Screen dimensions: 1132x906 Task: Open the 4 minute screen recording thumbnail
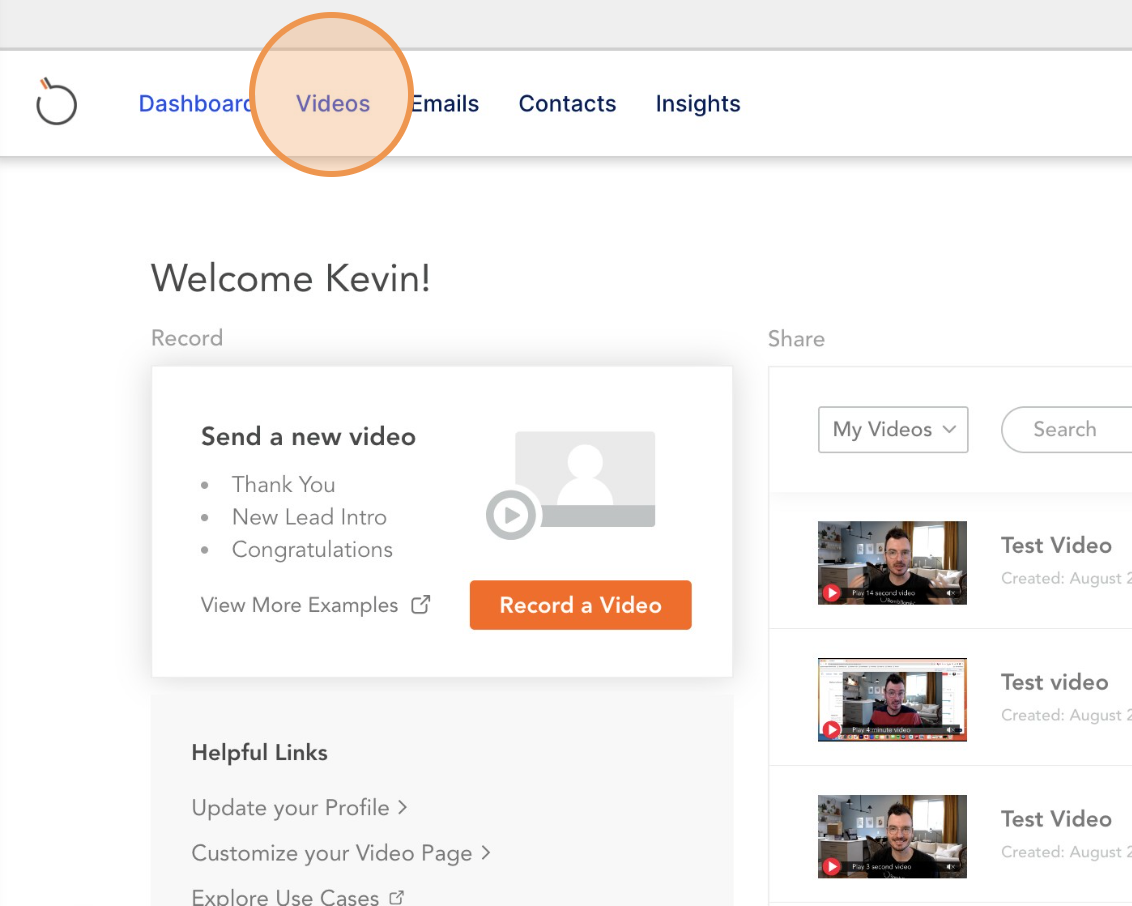tap(892, 699)
